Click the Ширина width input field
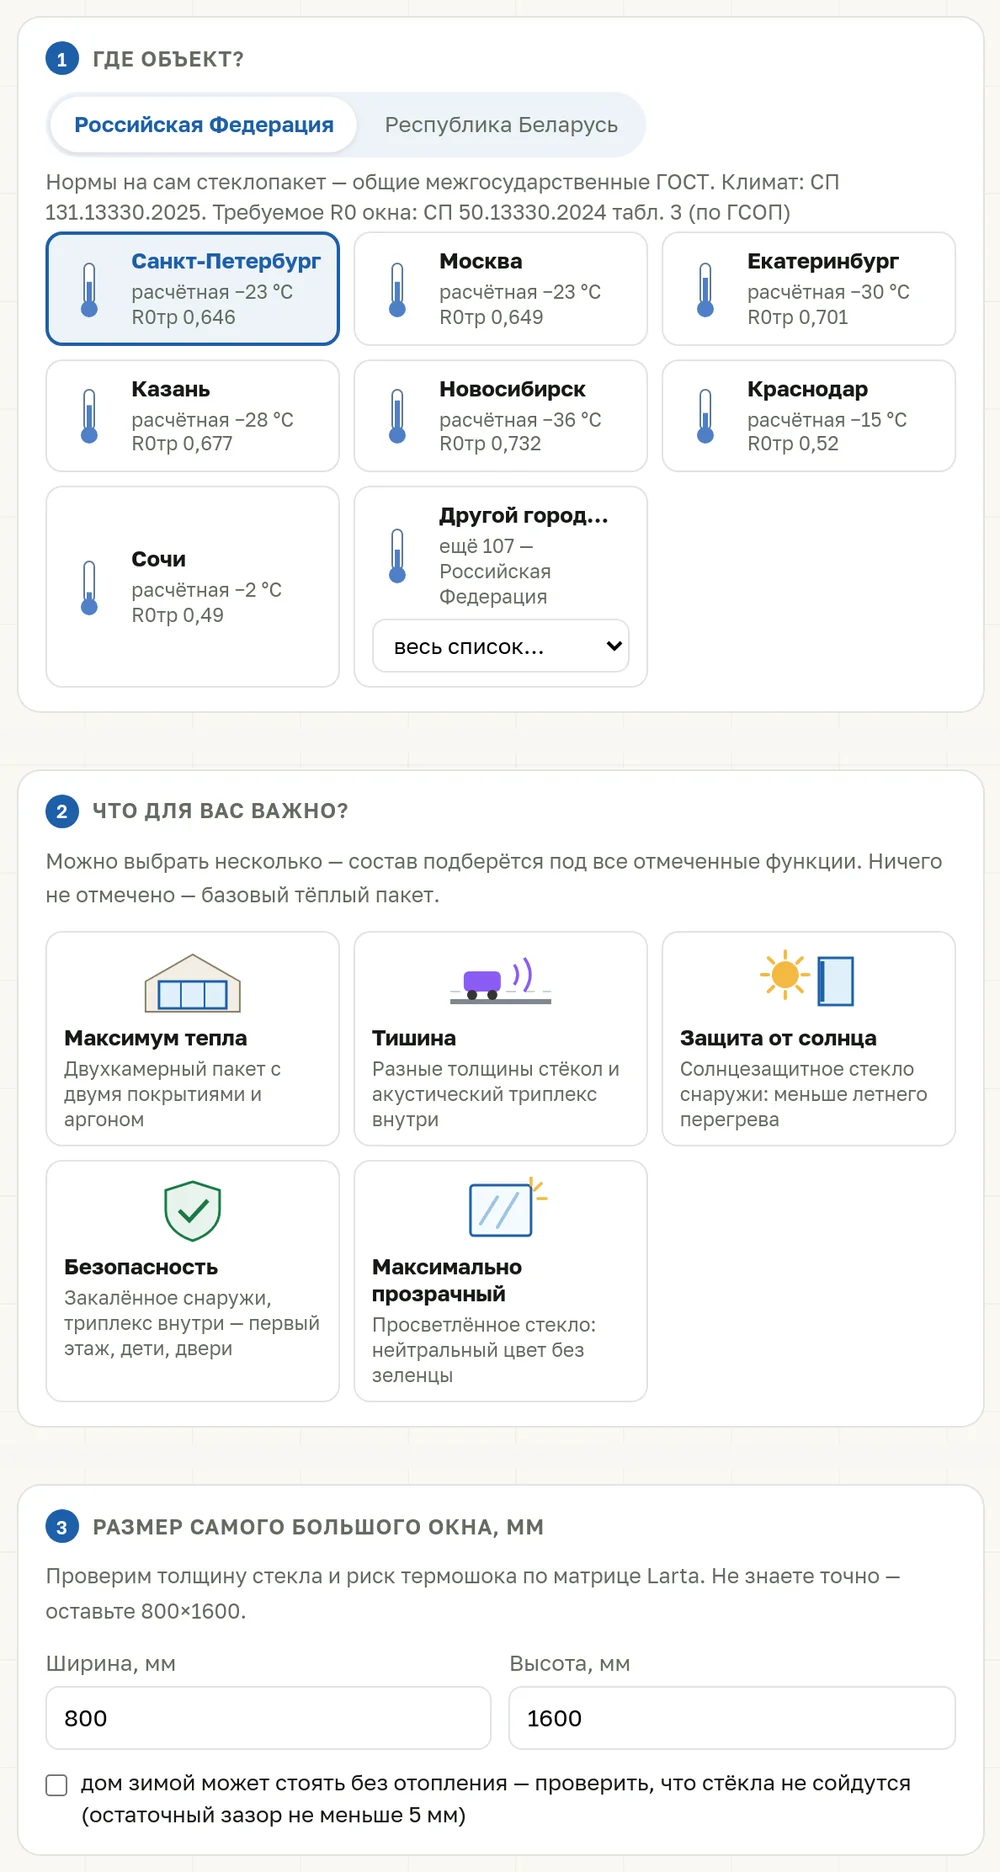Viewport: 1000px width, 1872px height. point(268,1718)
